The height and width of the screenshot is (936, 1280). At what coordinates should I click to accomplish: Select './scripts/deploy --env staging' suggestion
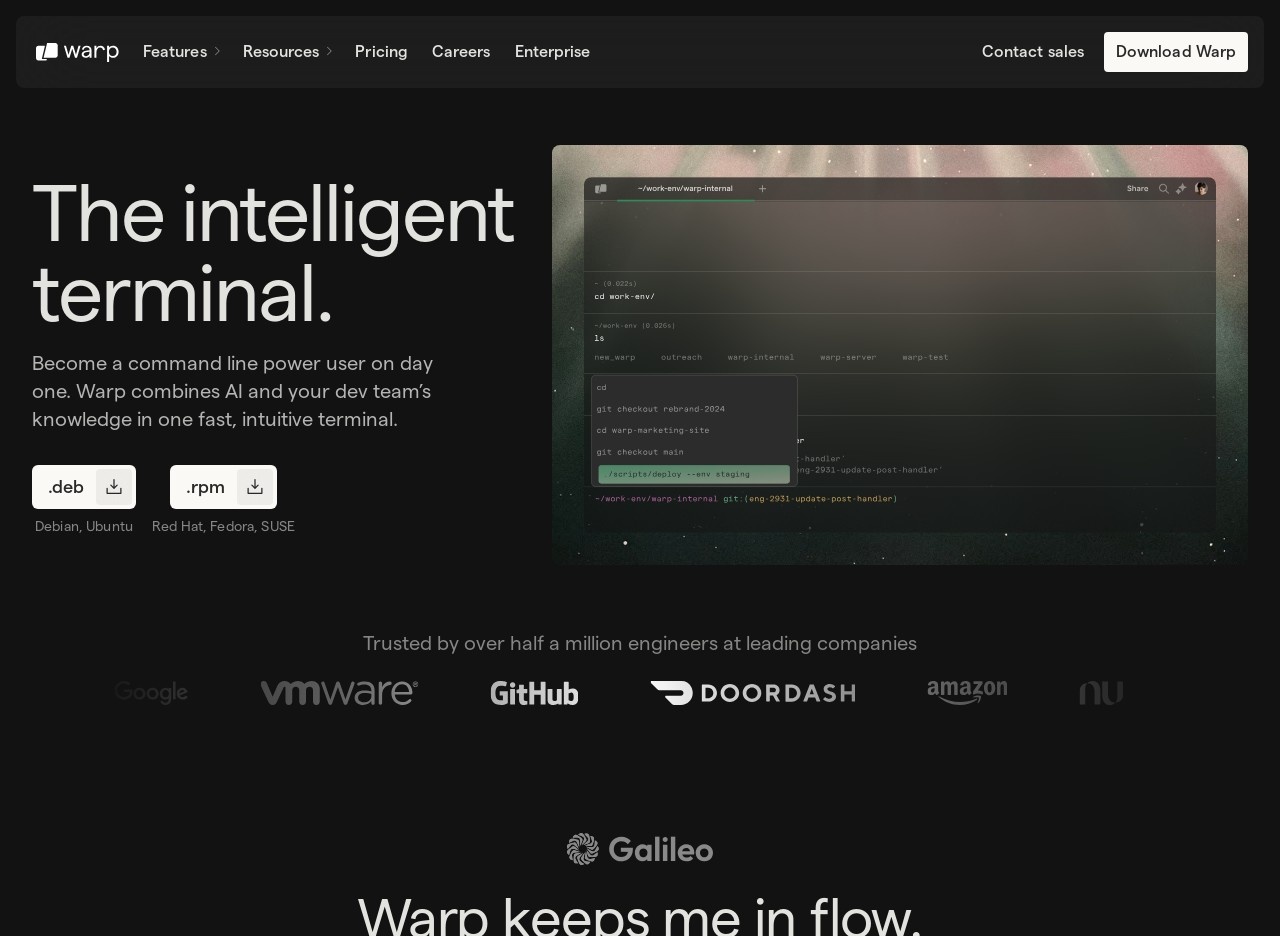click(694, 474)
